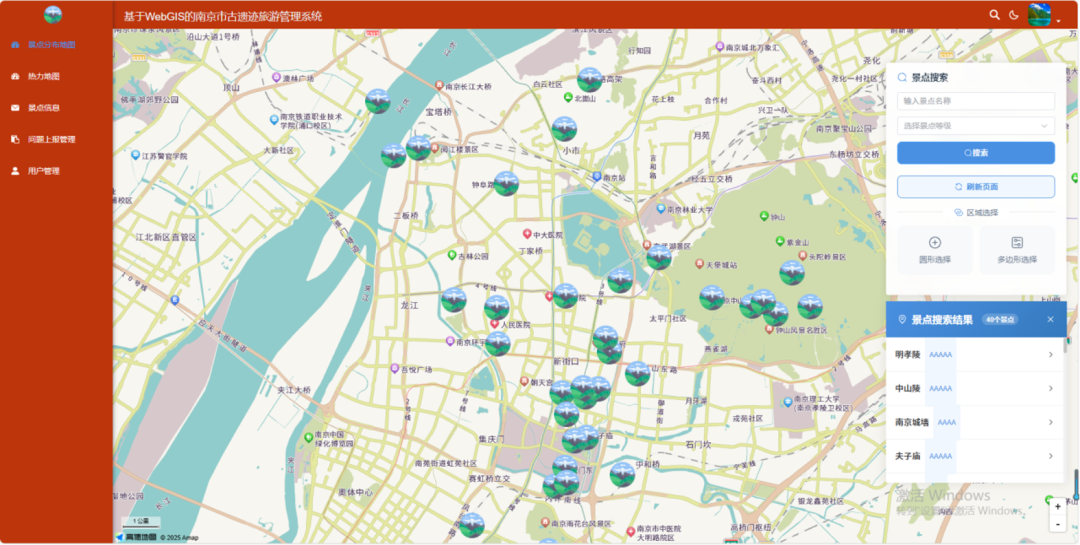Click scenic marker beside 玄武湖景区 label
Viewport: 1080px width, 545px height.
coord(659,258)
